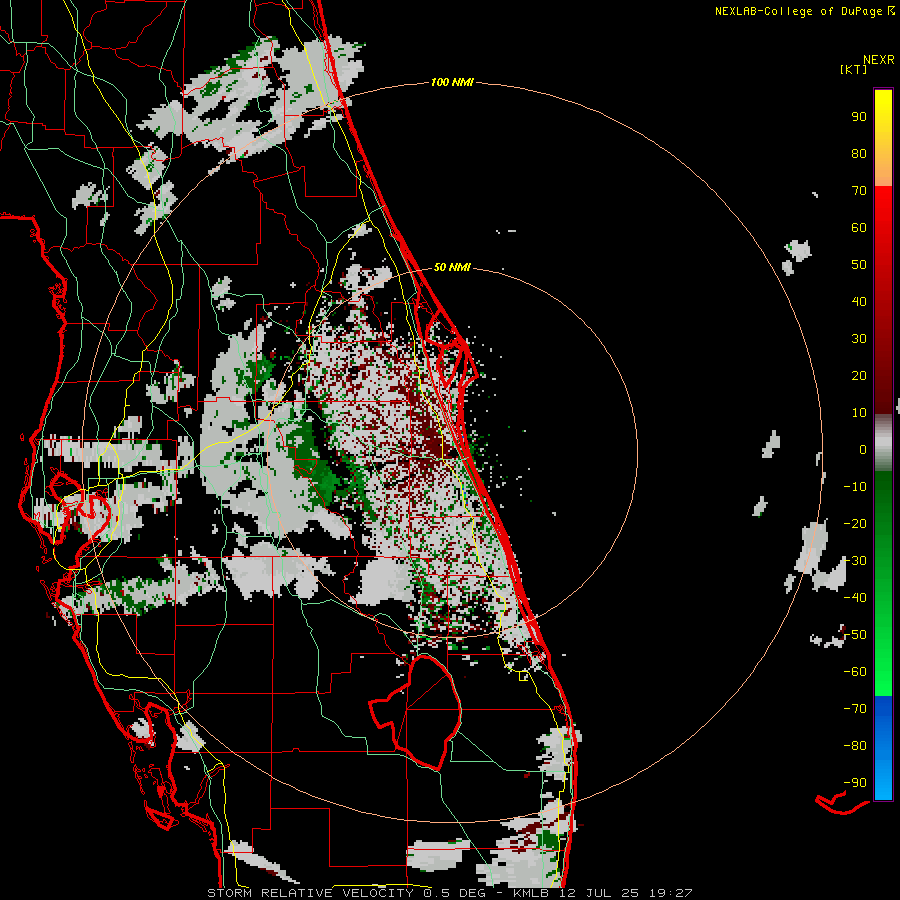900x900 pixels.
Task: Click the 100 NMI range ring label
Action: [x=452, y=83]
